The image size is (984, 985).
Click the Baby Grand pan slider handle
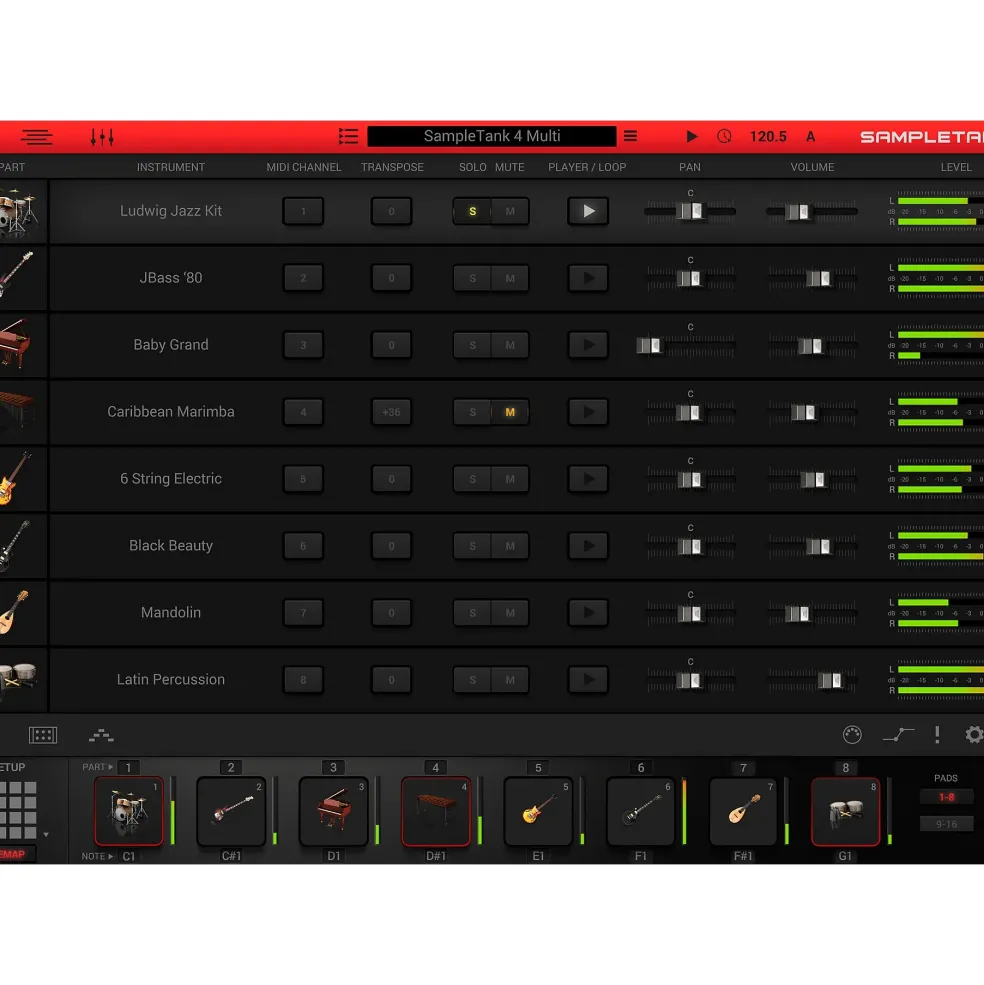point(648,346)
